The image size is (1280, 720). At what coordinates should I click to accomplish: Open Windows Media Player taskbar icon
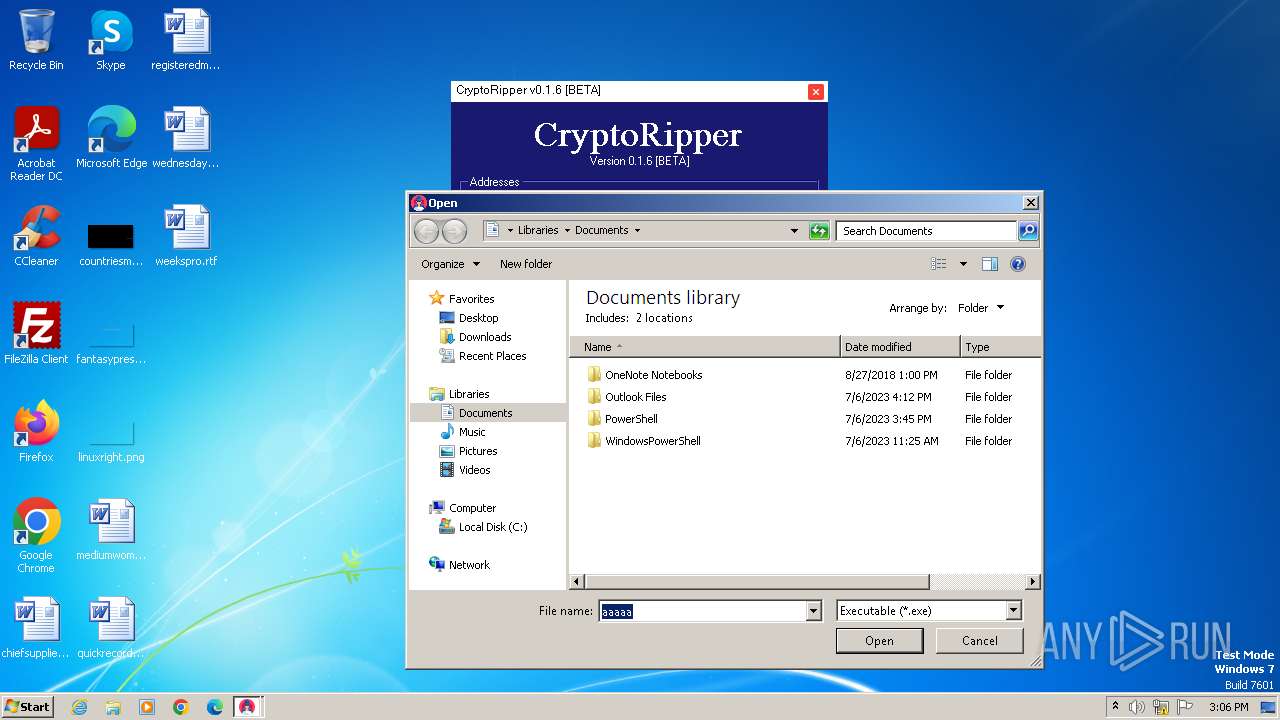point(147,707)
